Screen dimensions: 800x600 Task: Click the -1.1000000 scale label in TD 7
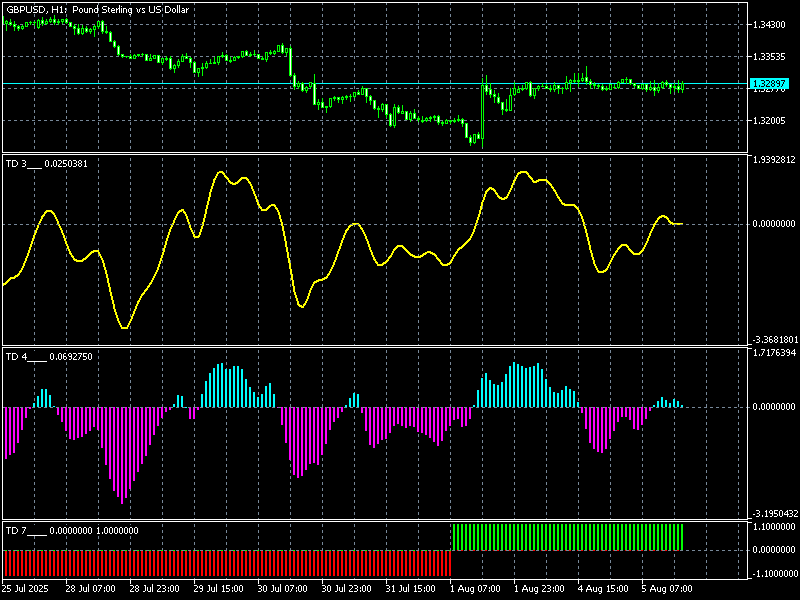tap(773, 573)
